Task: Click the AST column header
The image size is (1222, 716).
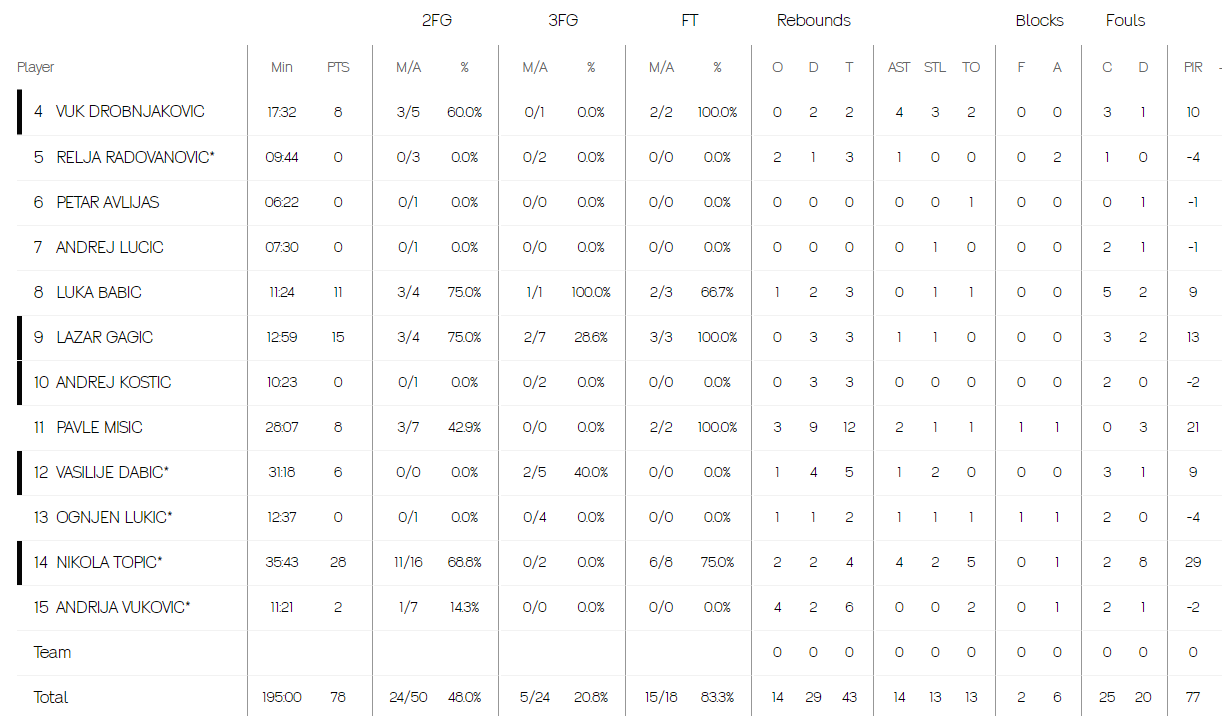Action: click(x=899, y=67)
